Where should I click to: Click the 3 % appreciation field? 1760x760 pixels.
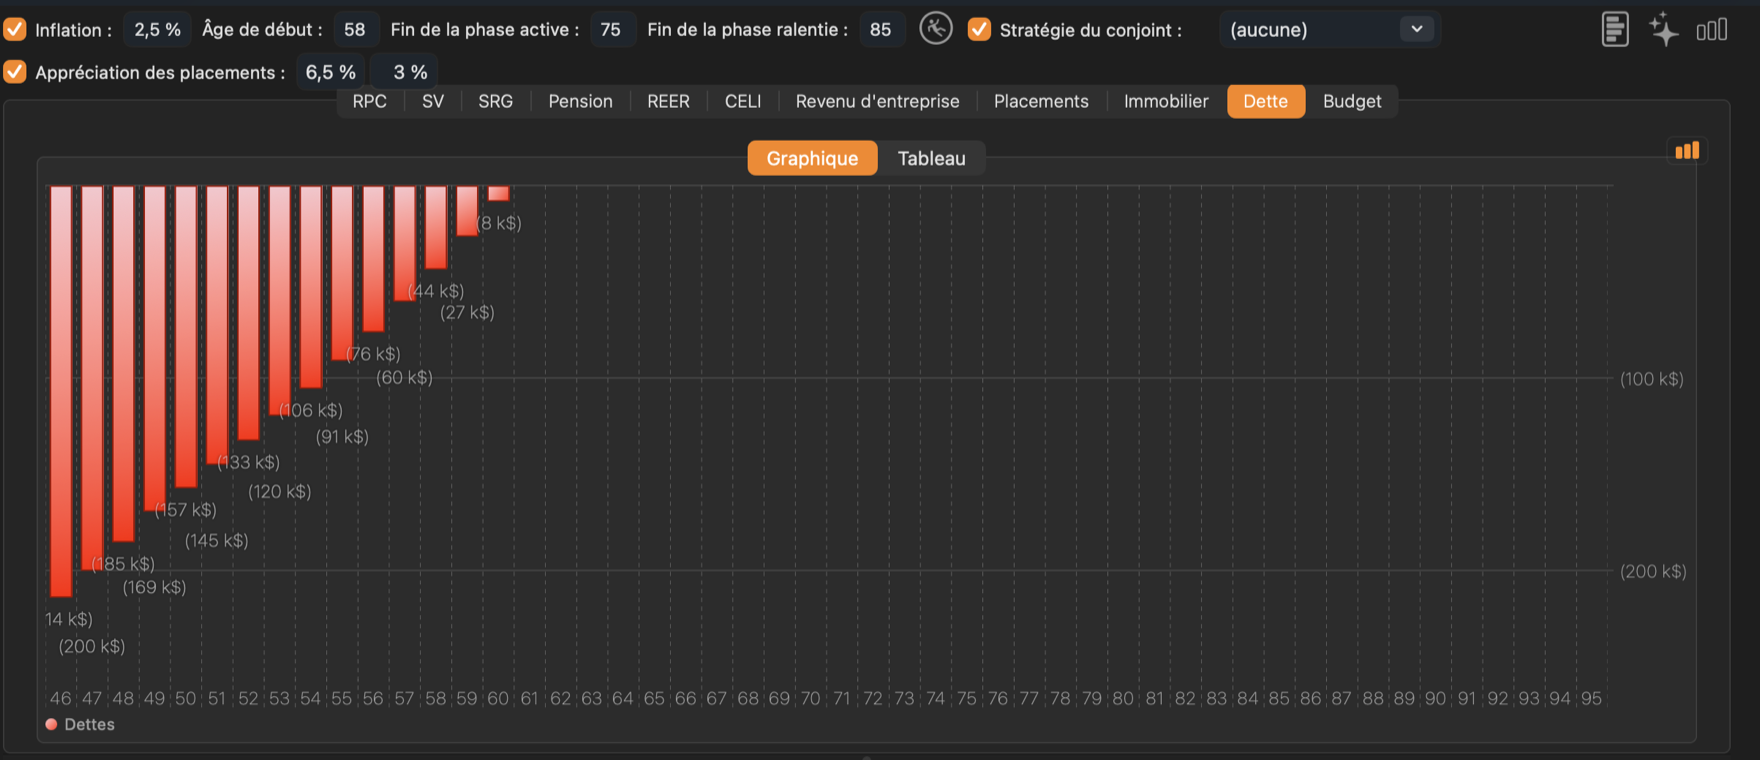[x=404, y=72]
